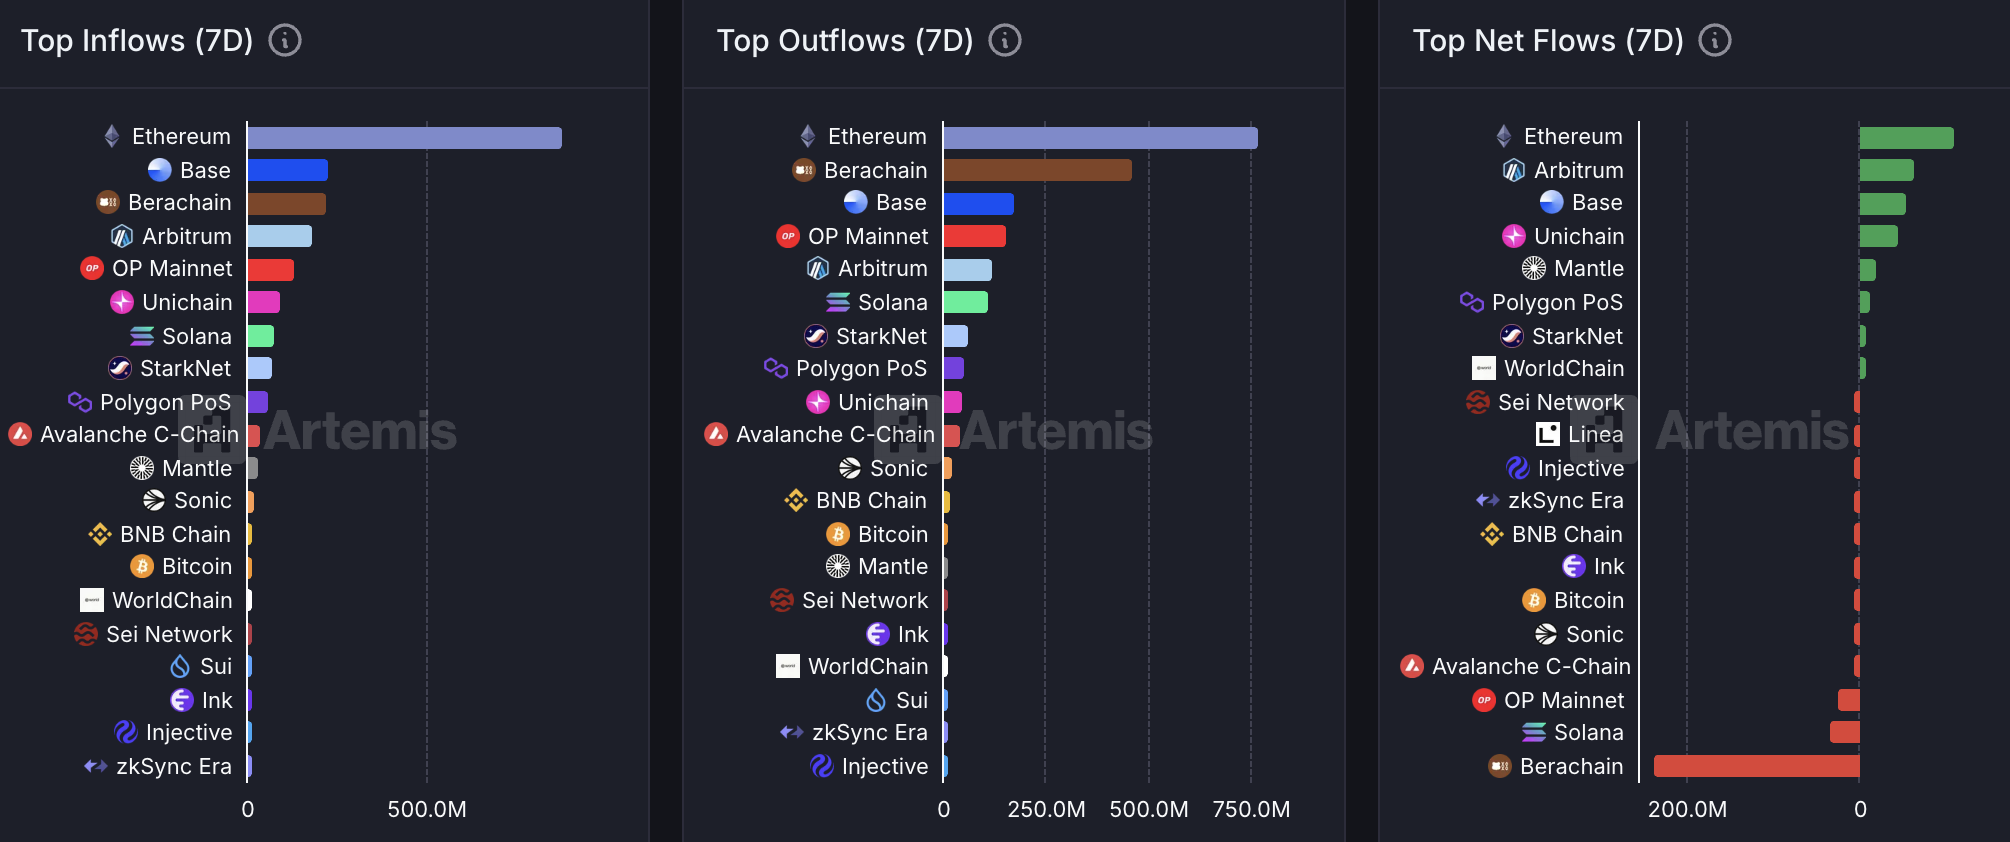Click the 200.0M axis label in Top Net Flows
Screen dimensions: 2010x842
[x=1687, y=809]
